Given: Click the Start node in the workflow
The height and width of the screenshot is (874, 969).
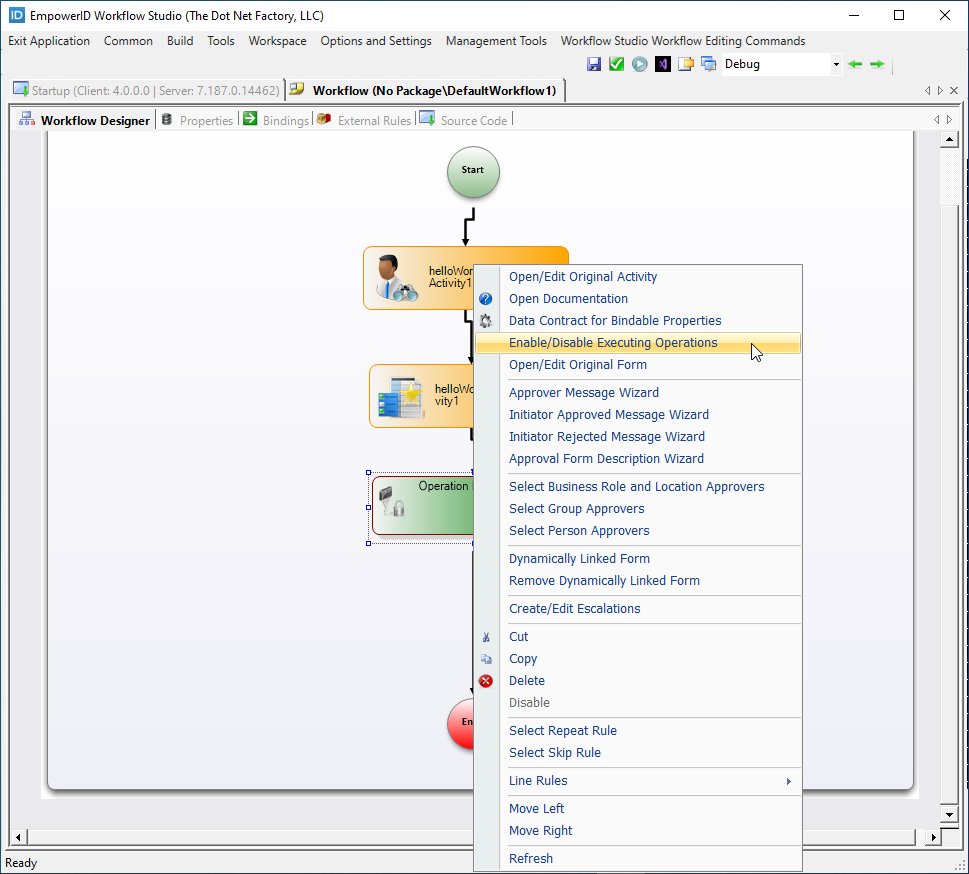Looking at the screenshot, I should [473, 171].
